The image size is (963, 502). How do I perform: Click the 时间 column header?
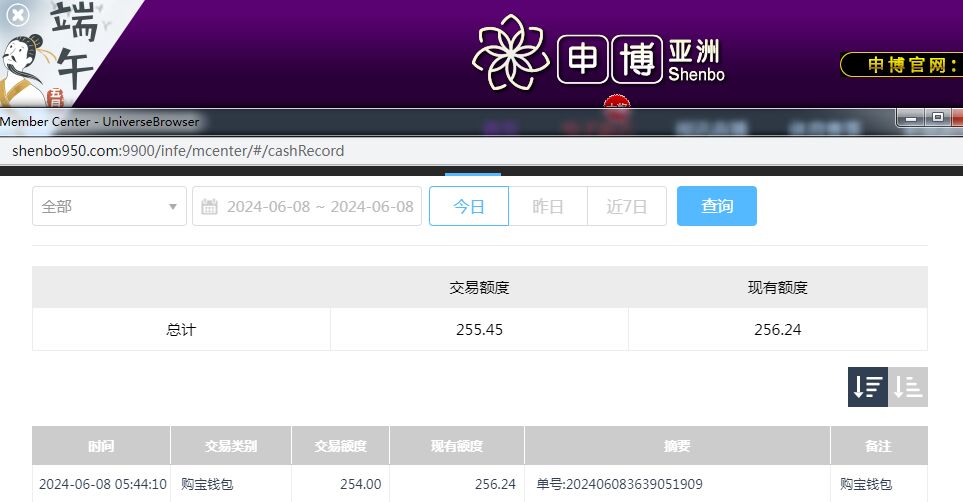click(100, 446)
